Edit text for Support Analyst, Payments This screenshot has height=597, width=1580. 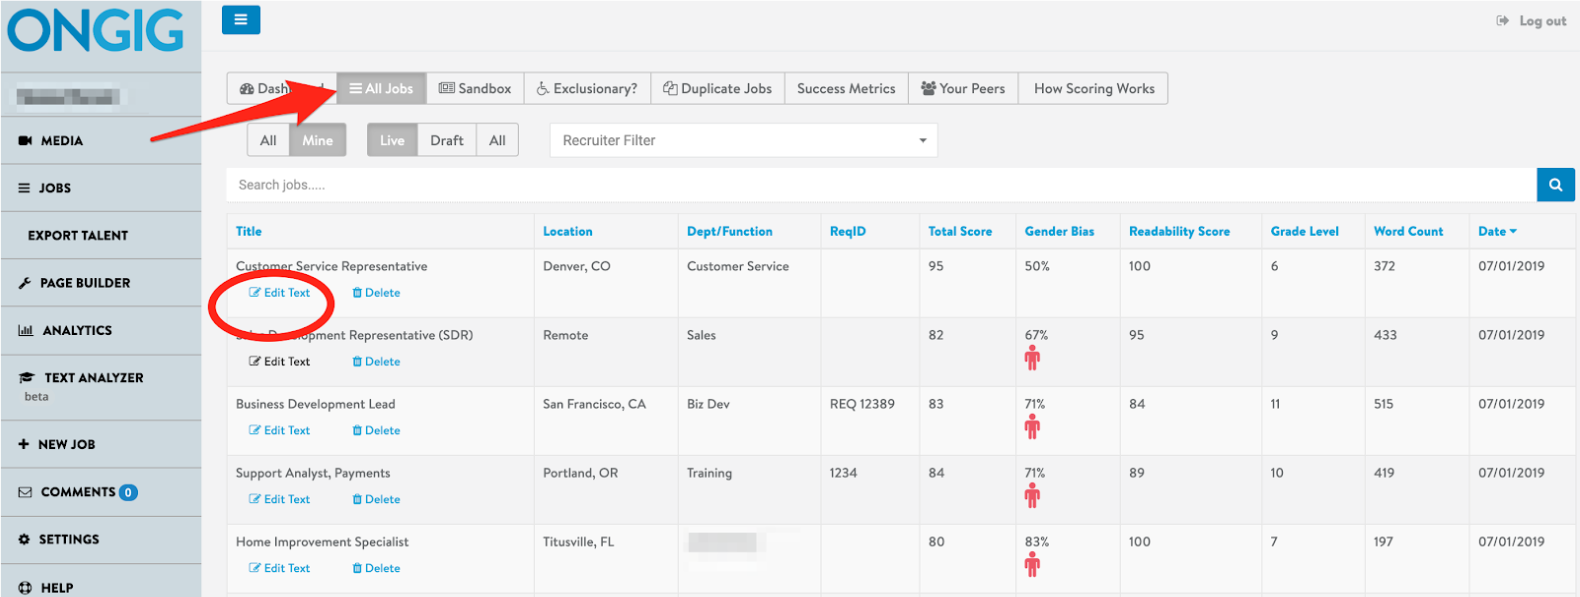point(280,500)
